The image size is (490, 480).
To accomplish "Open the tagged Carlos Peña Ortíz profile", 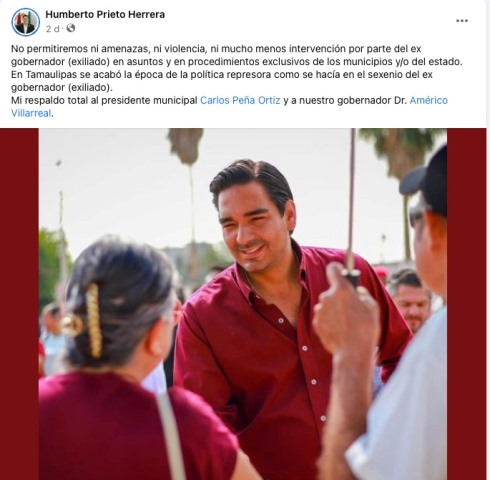I will click(x=240, y=100).
